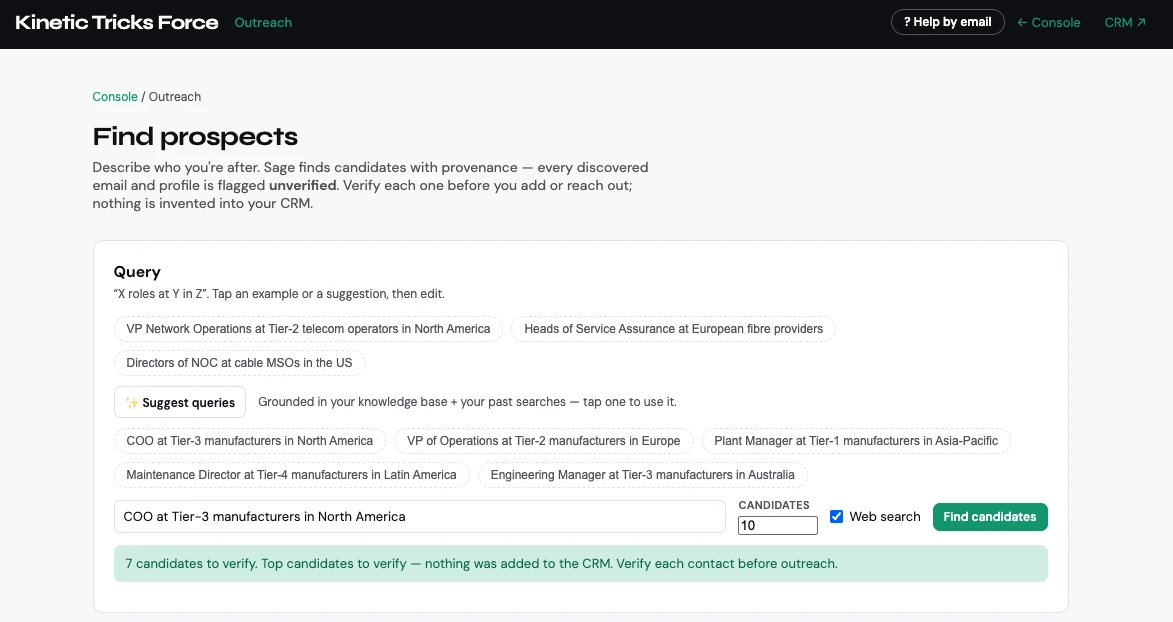Click the CANDIDATES label

pos(774,505)
